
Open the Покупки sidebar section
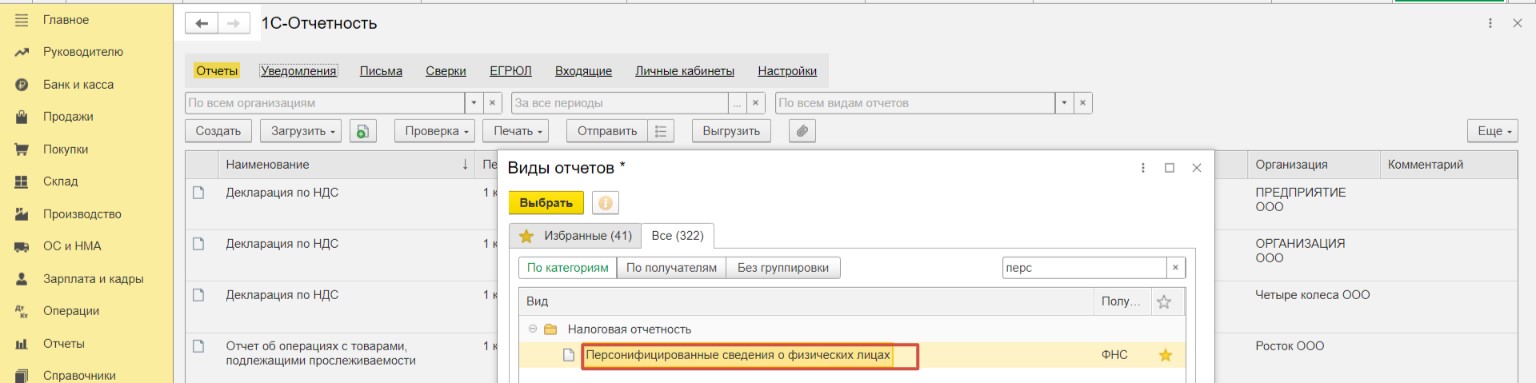[x=66, y=149]
